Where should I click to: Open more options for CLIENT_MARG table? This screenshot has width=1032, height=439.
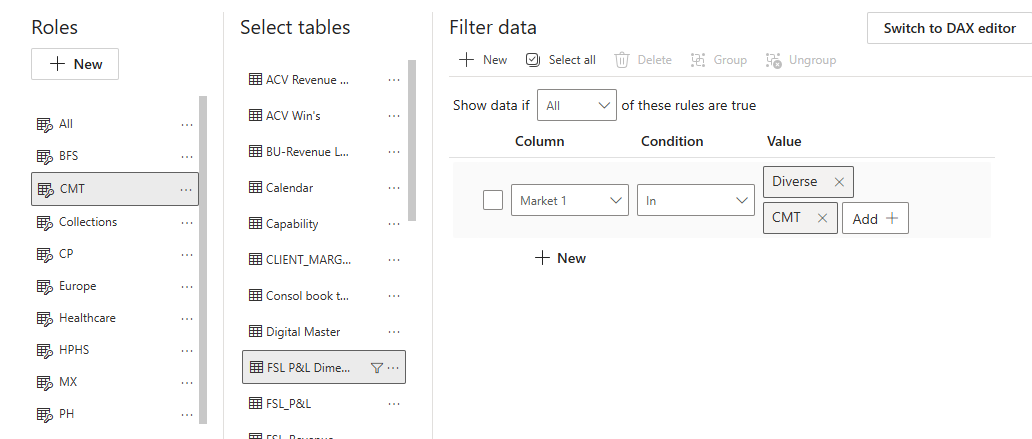coord(394,260)
